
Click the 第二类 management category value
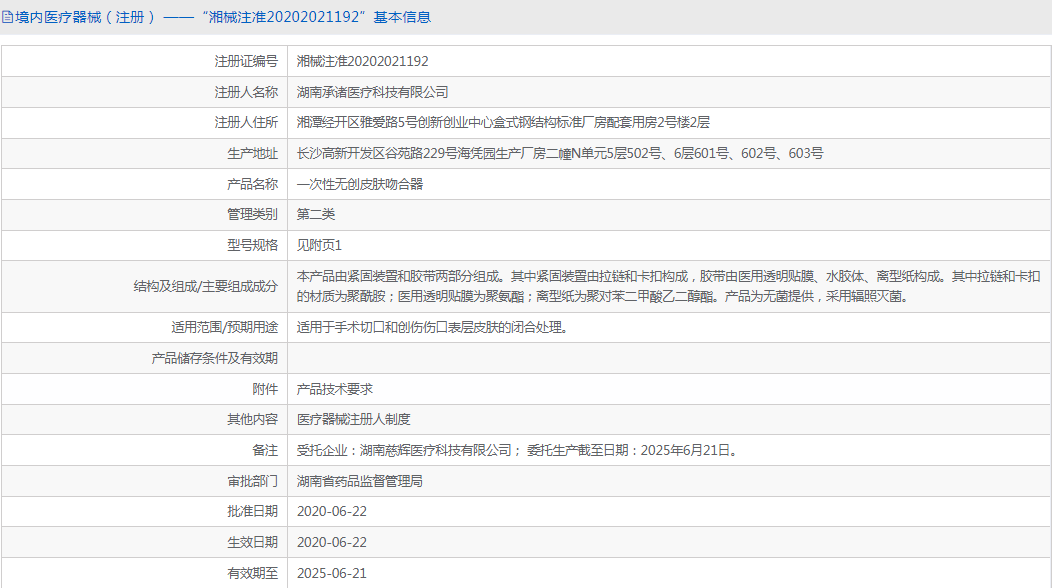click(316, 214)
